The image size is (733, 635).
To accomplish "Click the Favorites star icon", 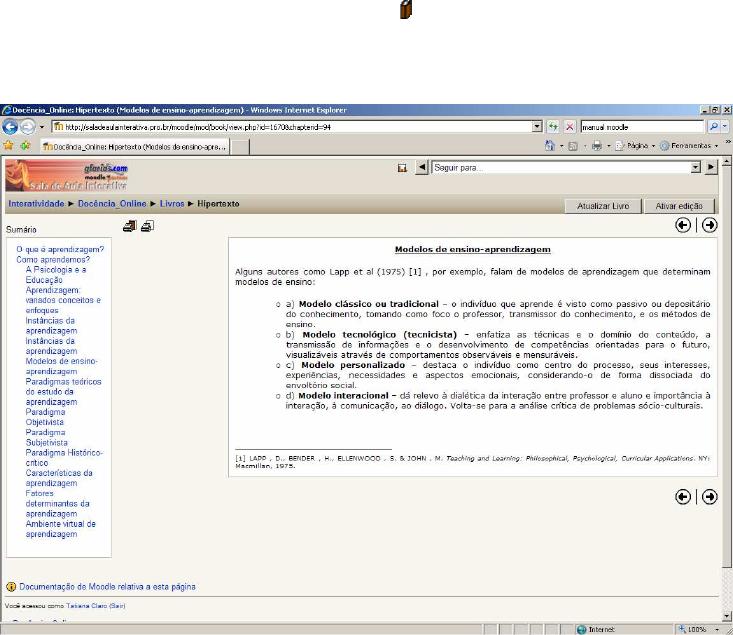I will pyautogui.click(x=8, y=145).
